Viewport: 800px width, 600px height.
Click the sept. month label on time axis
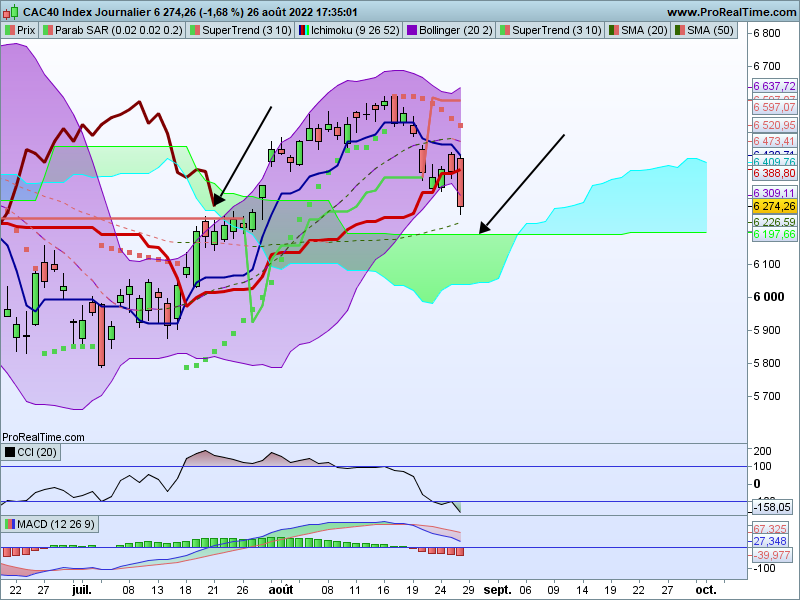click(497, 590)
